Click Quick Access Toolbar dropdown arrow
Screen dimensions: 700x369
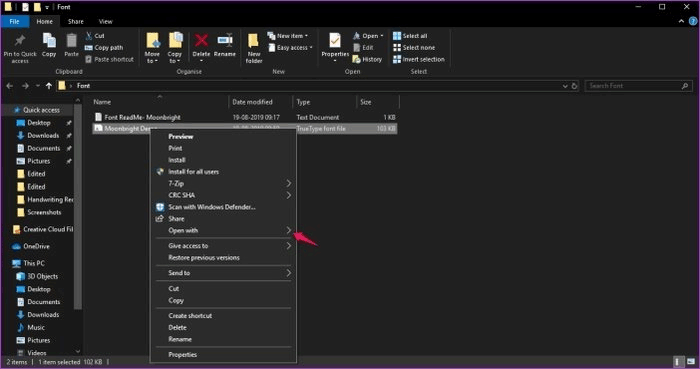[47, 7]
